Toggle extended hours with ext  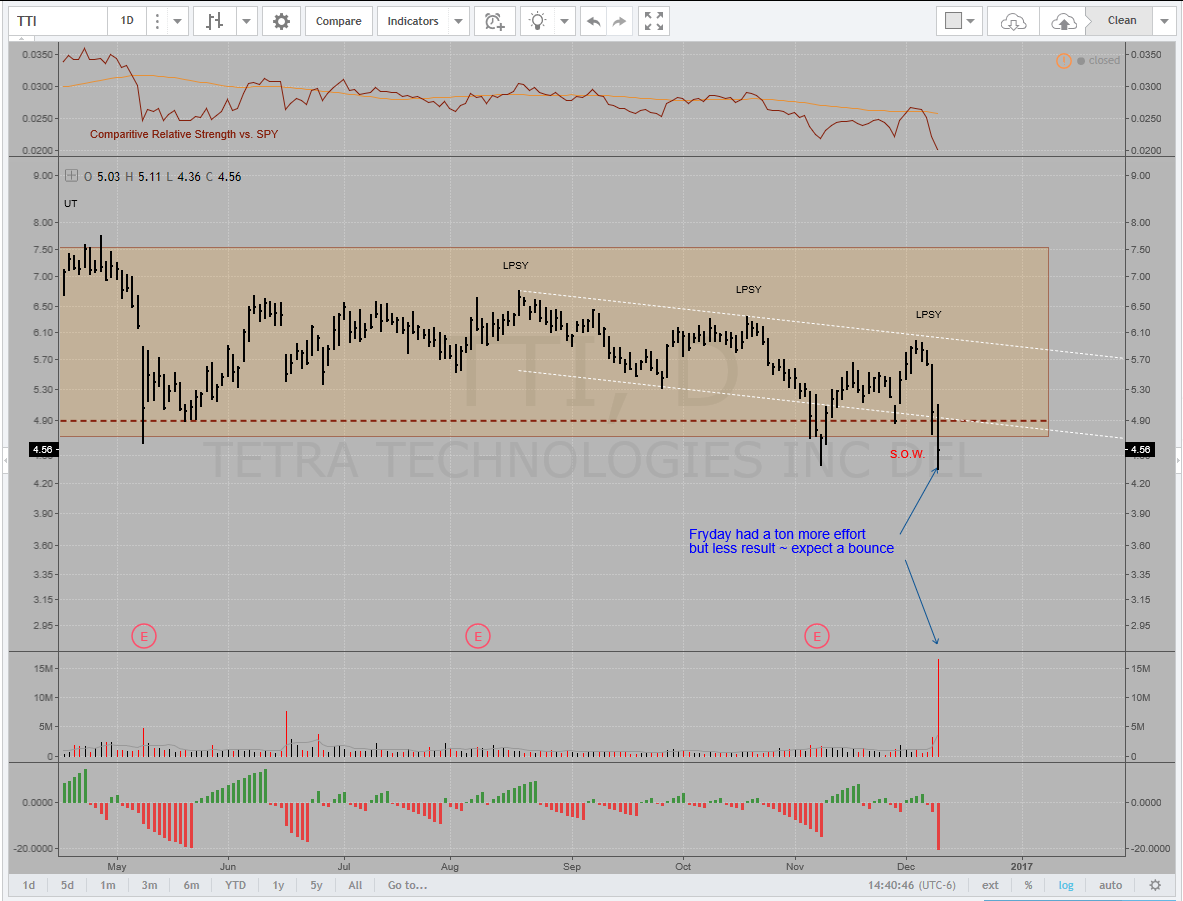point(990,885)
